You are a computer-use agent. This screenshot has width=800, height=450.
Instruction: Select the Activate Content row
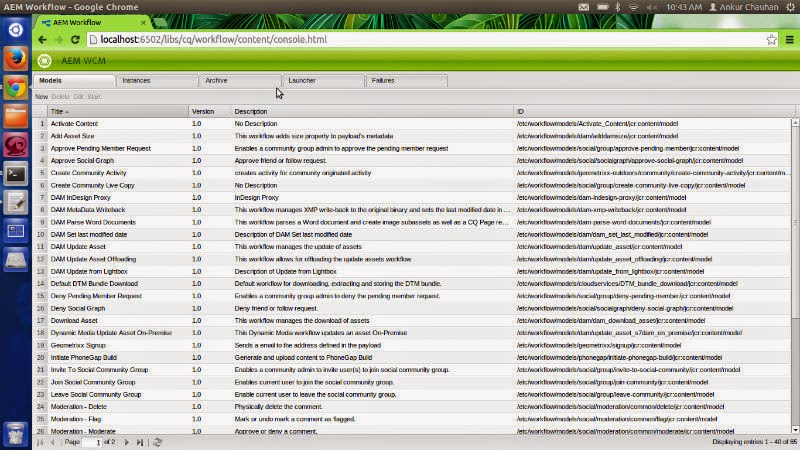412,124
